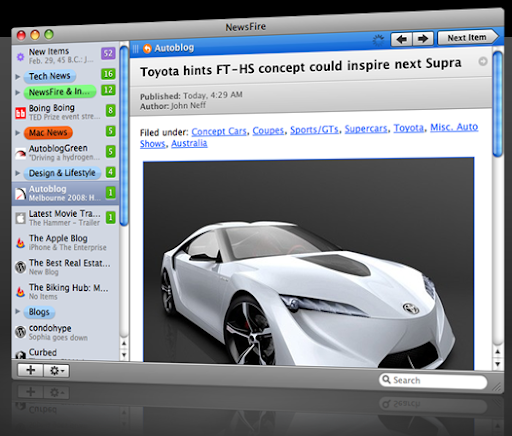
Task: Expand the Mac News group
Action: coord(18,133)
